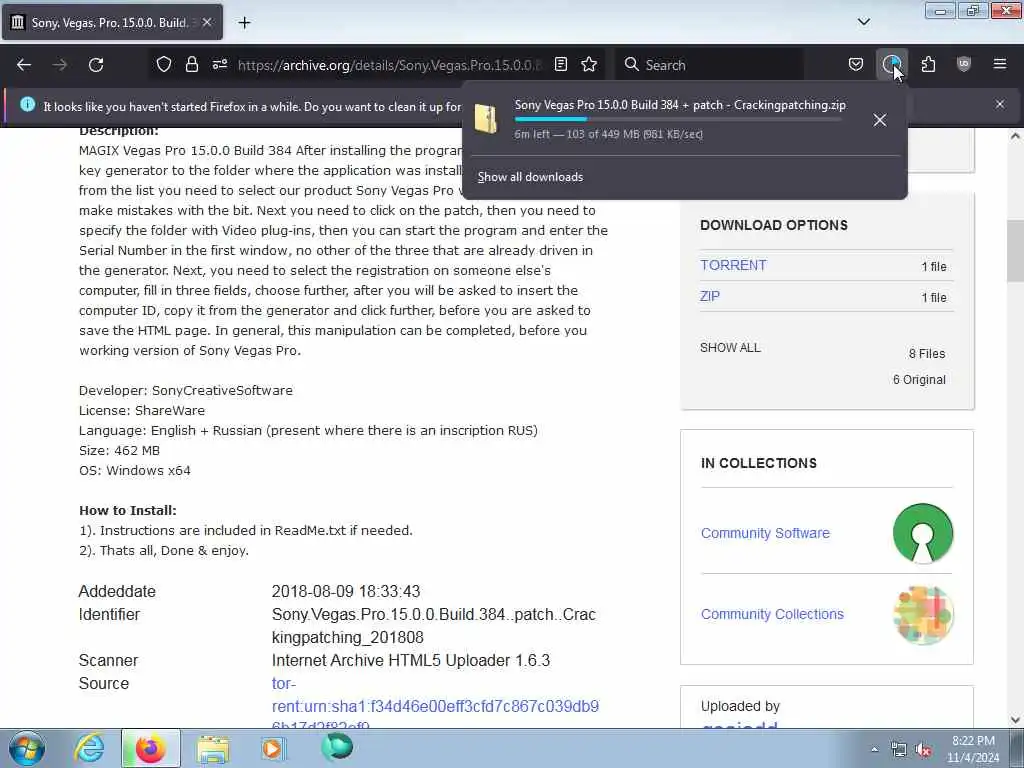Click into the Search box
The height and width of the screenshot is (768, 1024).
(x=709, y=65)
